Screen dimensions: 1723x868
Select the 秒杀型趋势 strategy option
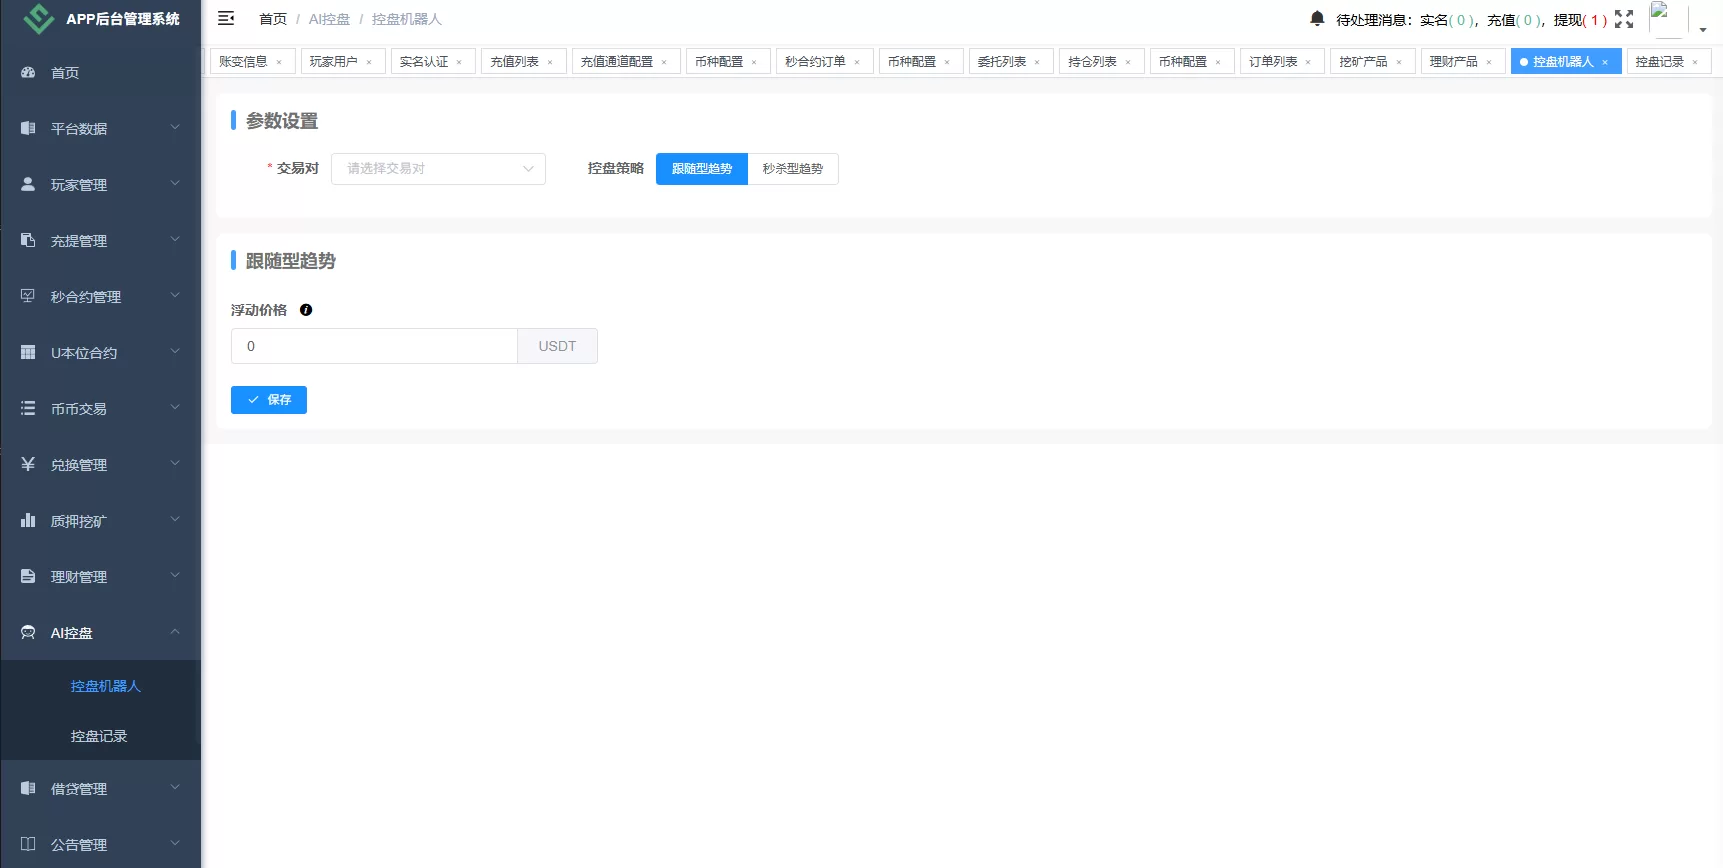tap(792, 169)
